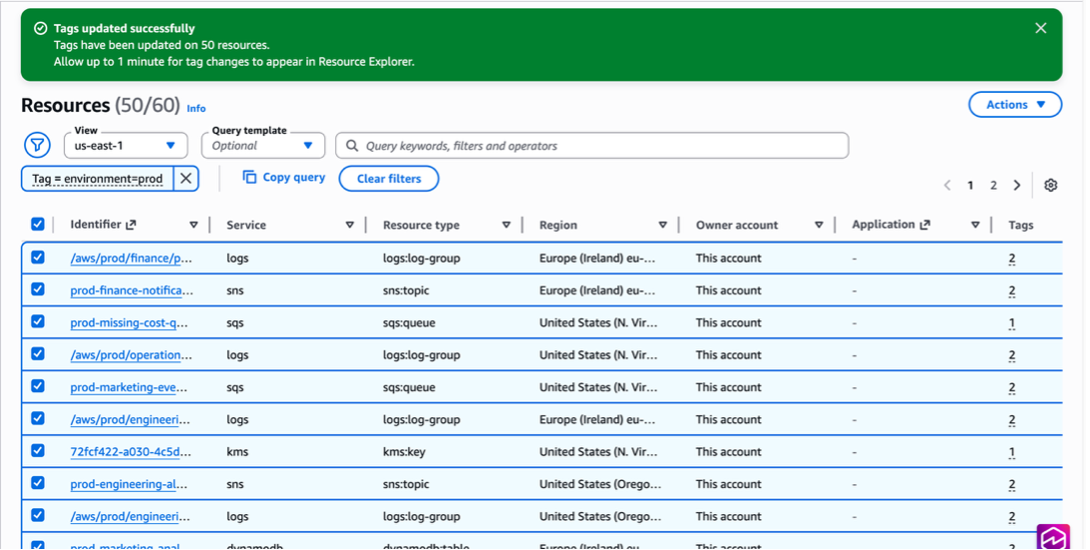The width and height of the screenshot is (1090, 550).
Task: Click the Tags column header
Action: pos(1020,225)
